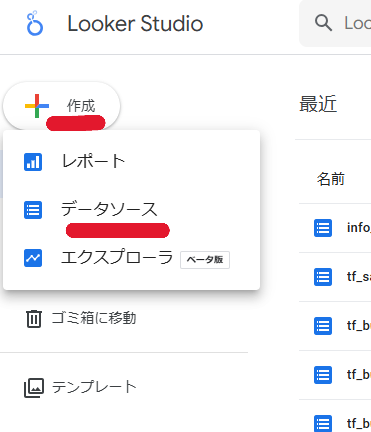The width and height of the screenshot is (371, 432).
Task: Click the colorful plus icon
Action: [x=37, y=106]
